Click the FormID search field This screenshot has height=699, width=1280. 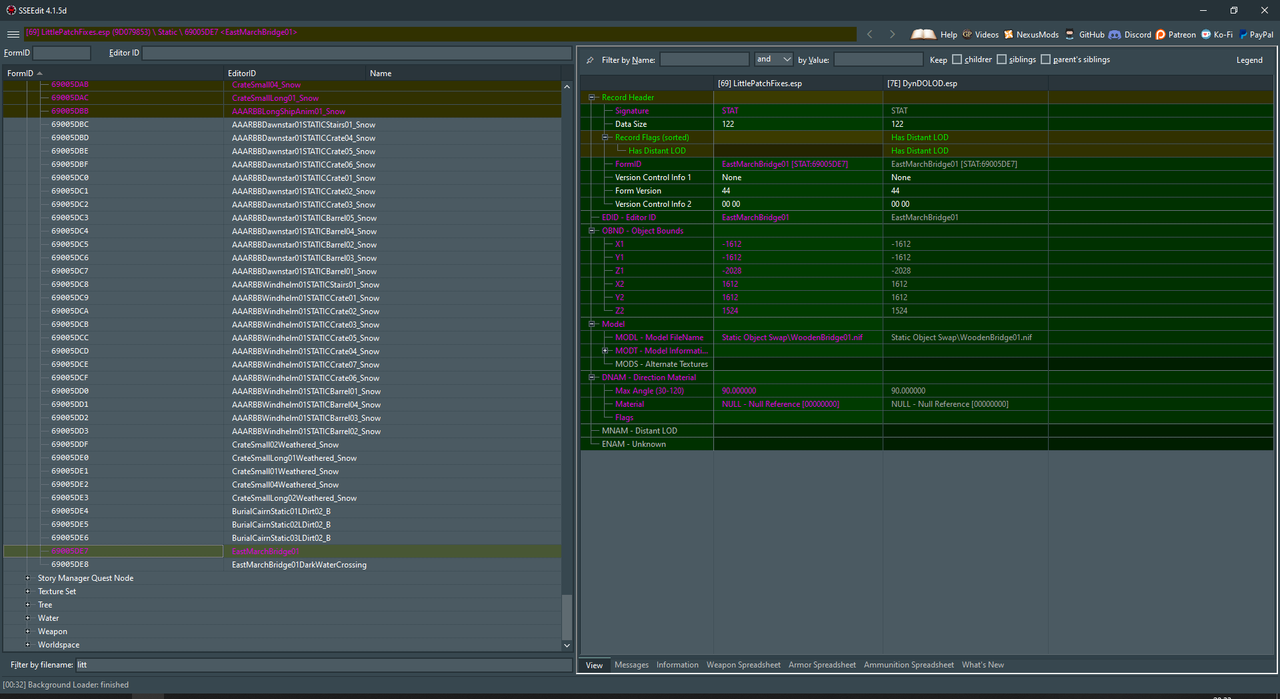61,52
